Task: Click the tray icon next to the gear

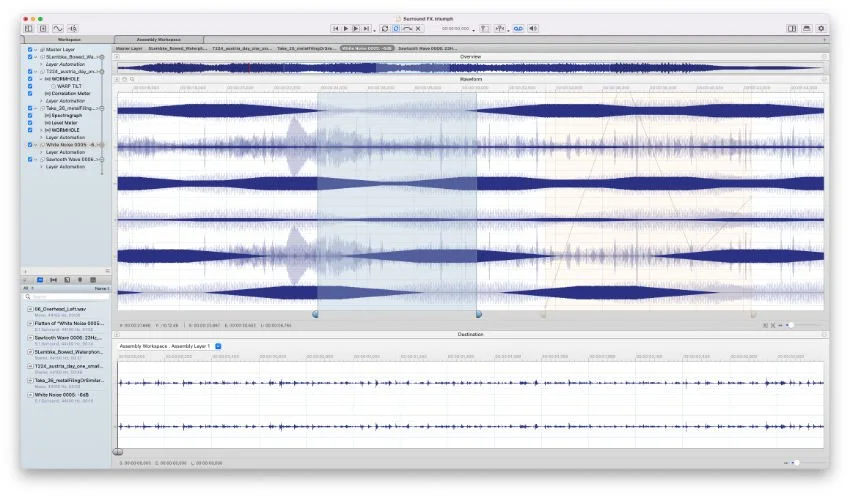Action: tap(807, 28)
